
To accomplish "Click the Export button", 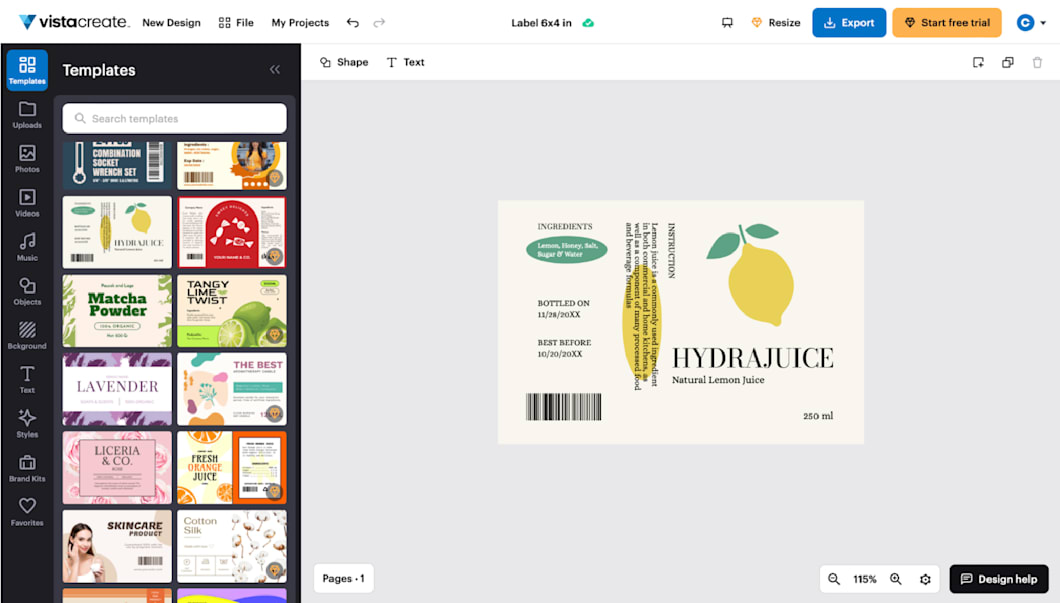I will tap(849, 22).
